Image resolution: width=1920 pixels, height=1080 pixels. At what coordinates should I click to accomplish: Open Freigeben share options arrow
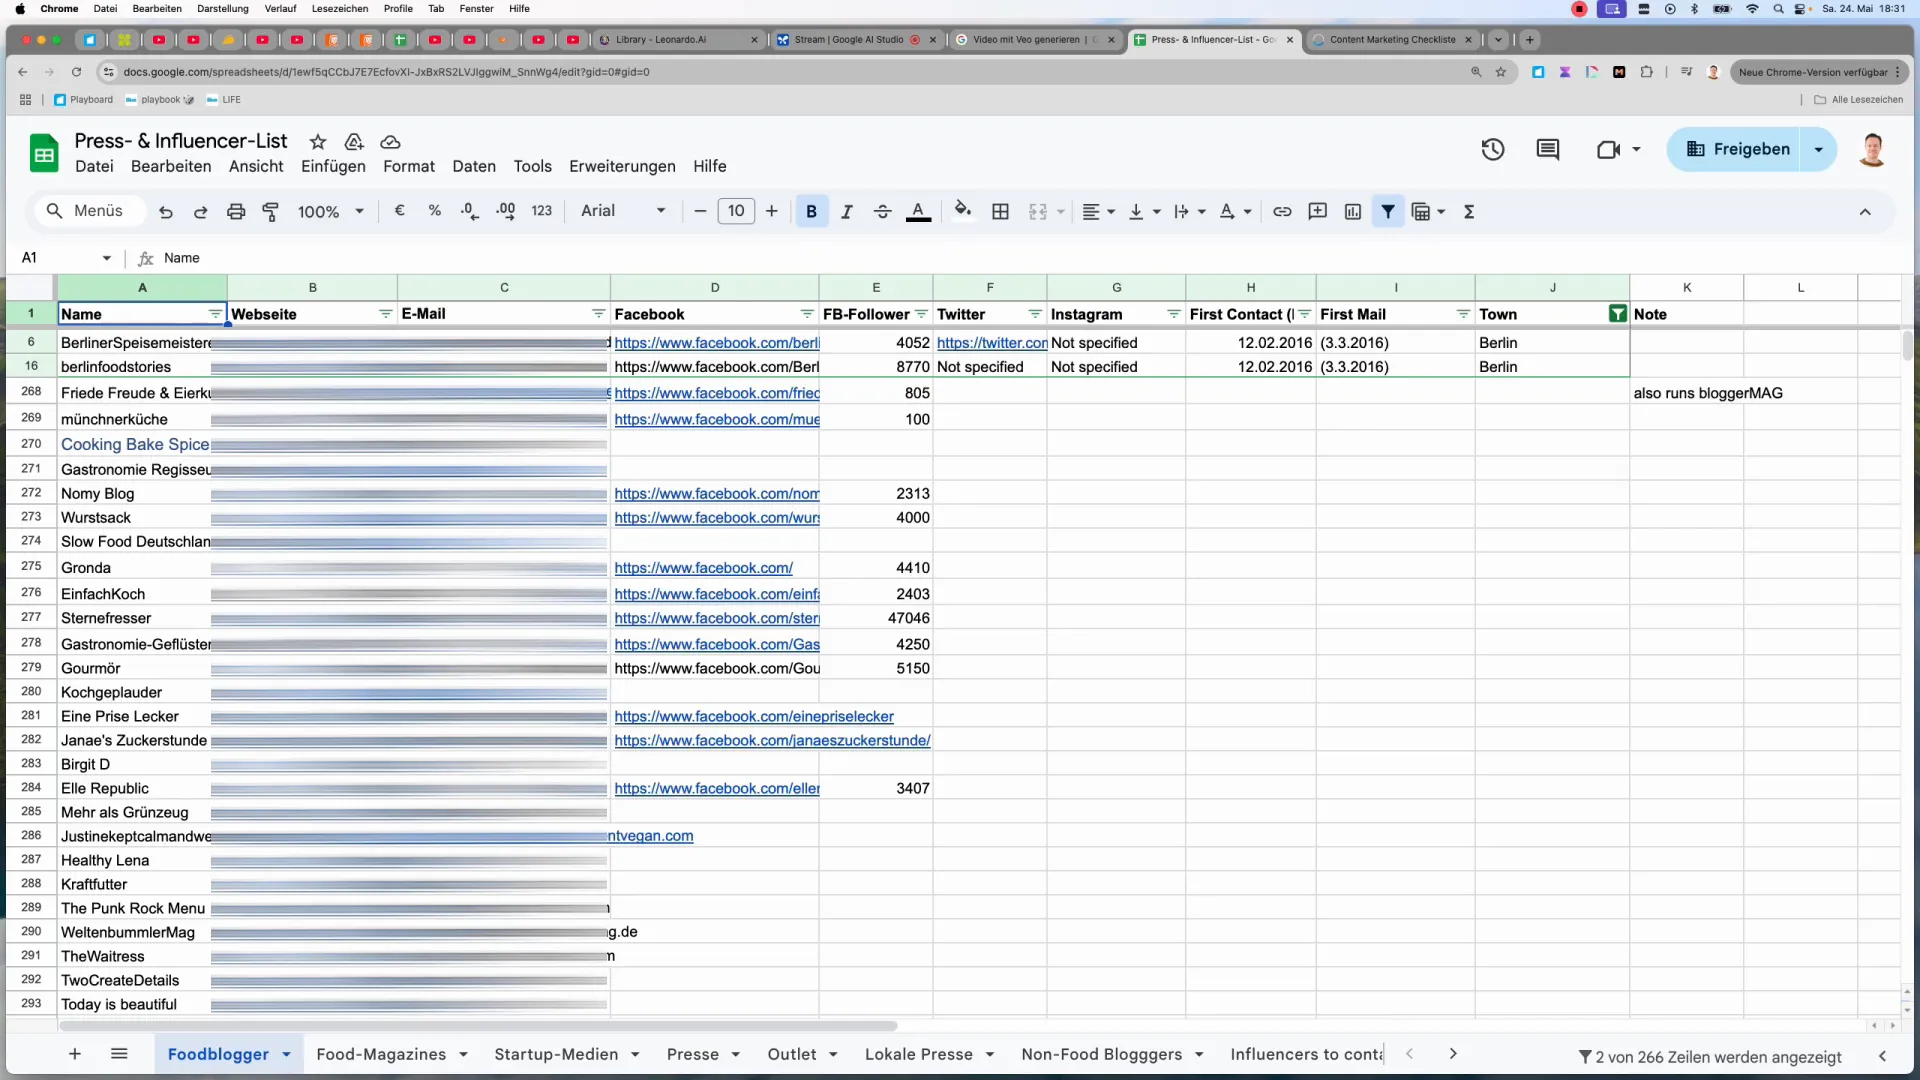(x=1818, y=150)
